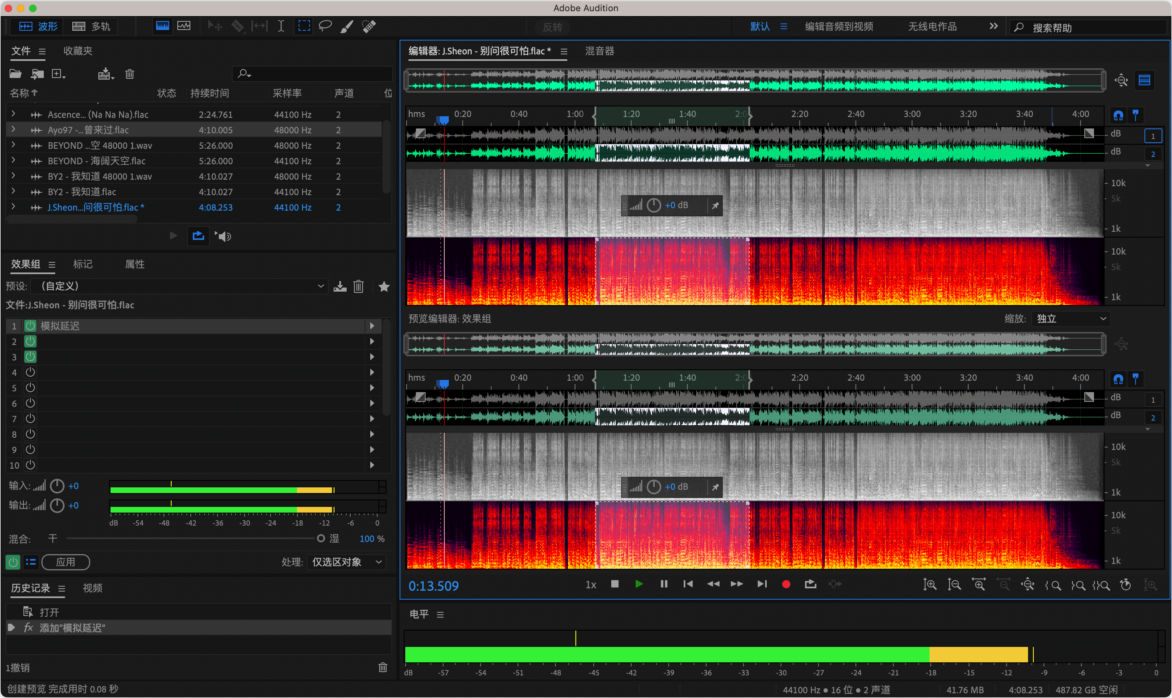Expand the BY2 - 我知道.flac row

coord(13,192)
